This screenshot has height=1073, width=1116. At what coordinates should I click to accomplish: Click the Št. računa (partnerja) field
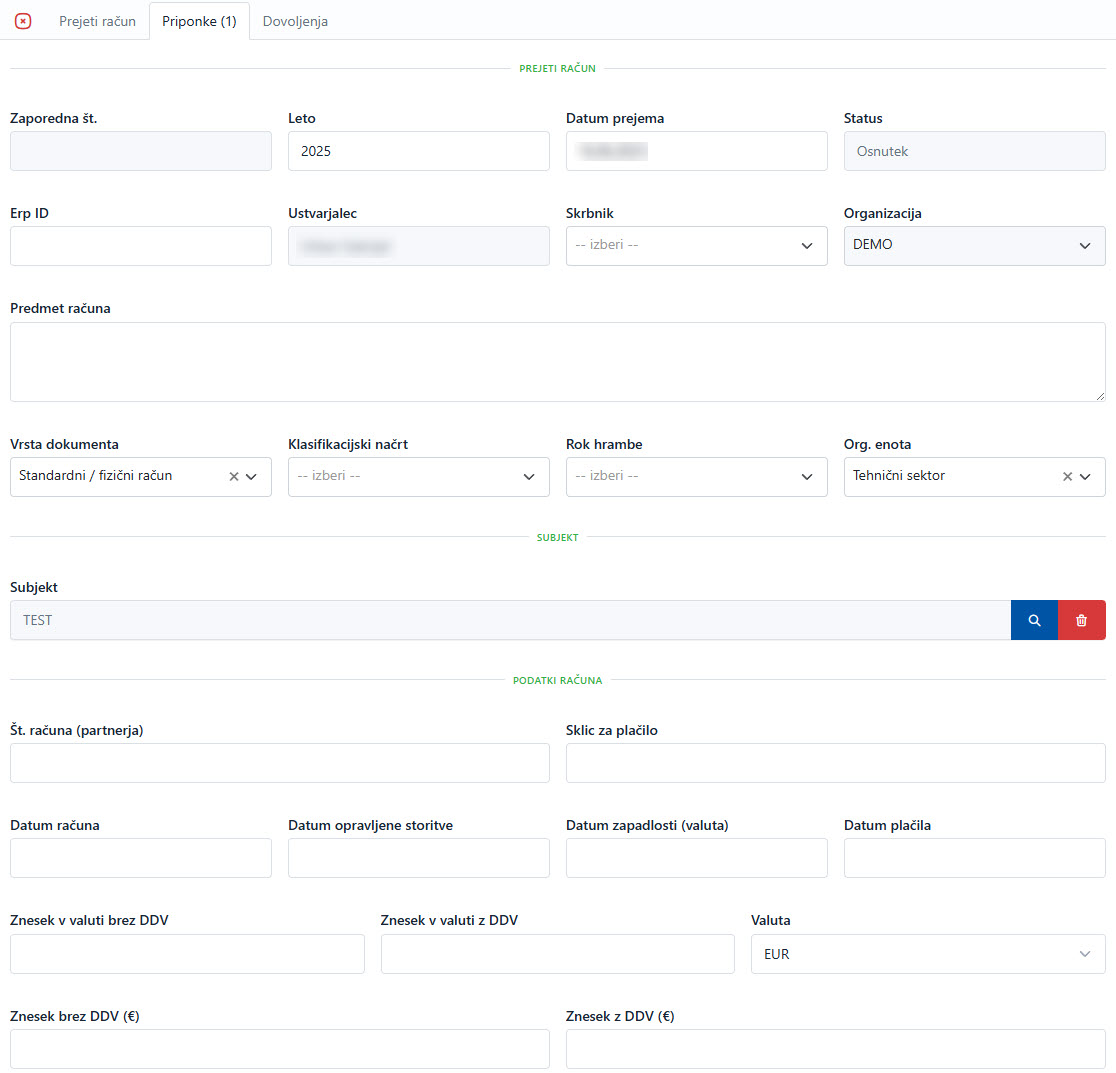279,763
